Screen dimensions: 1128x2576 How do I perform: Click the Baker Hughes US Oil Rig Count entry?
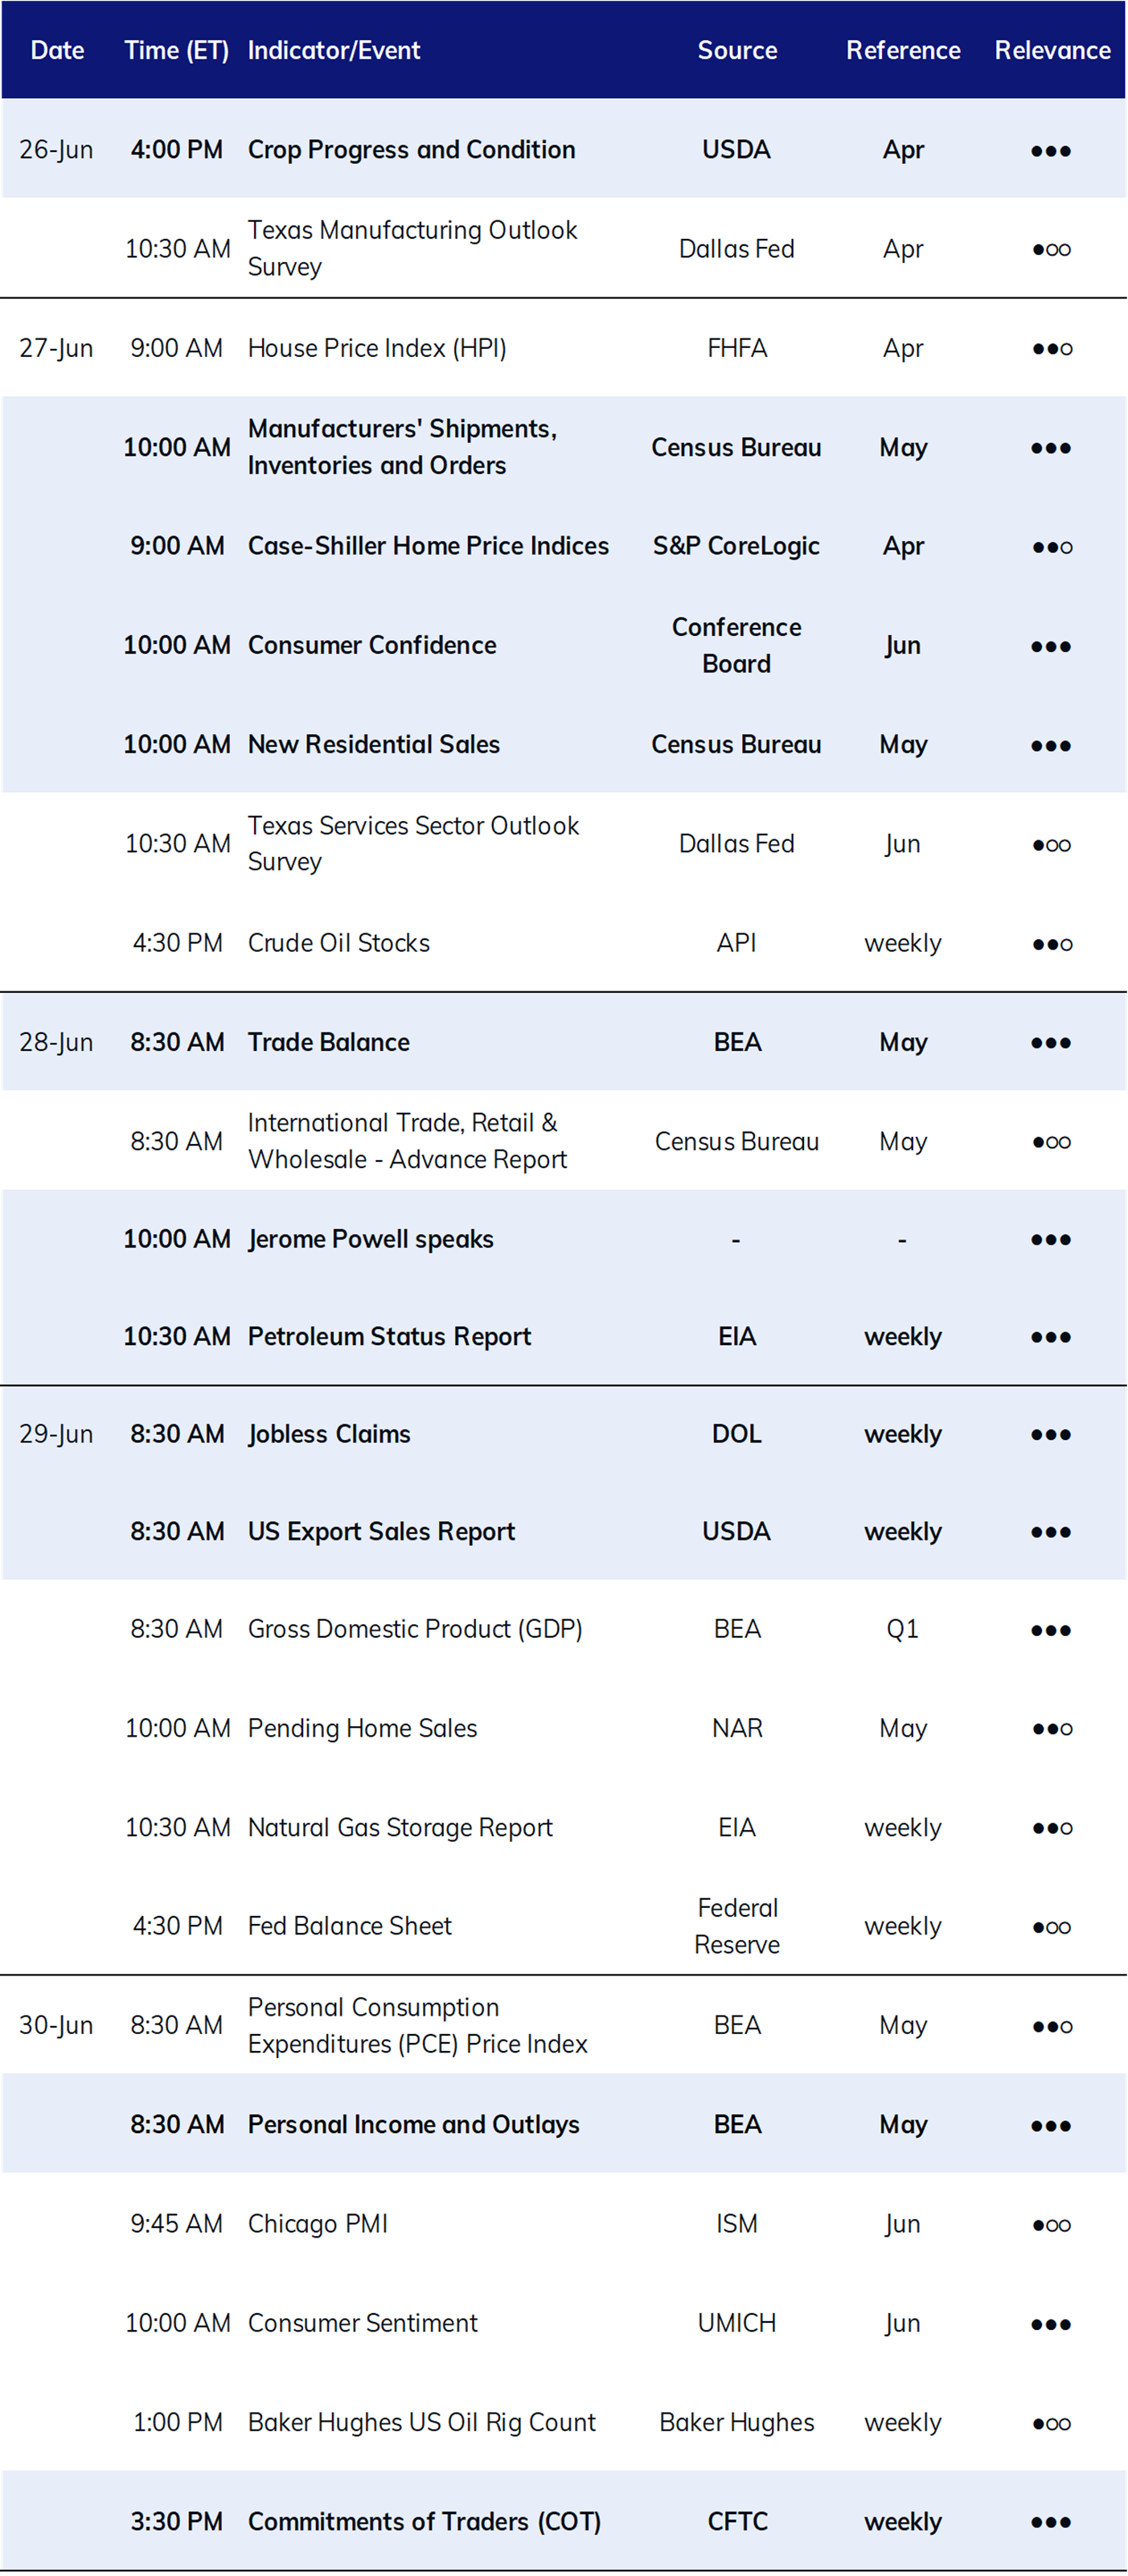pos(421,2423)
